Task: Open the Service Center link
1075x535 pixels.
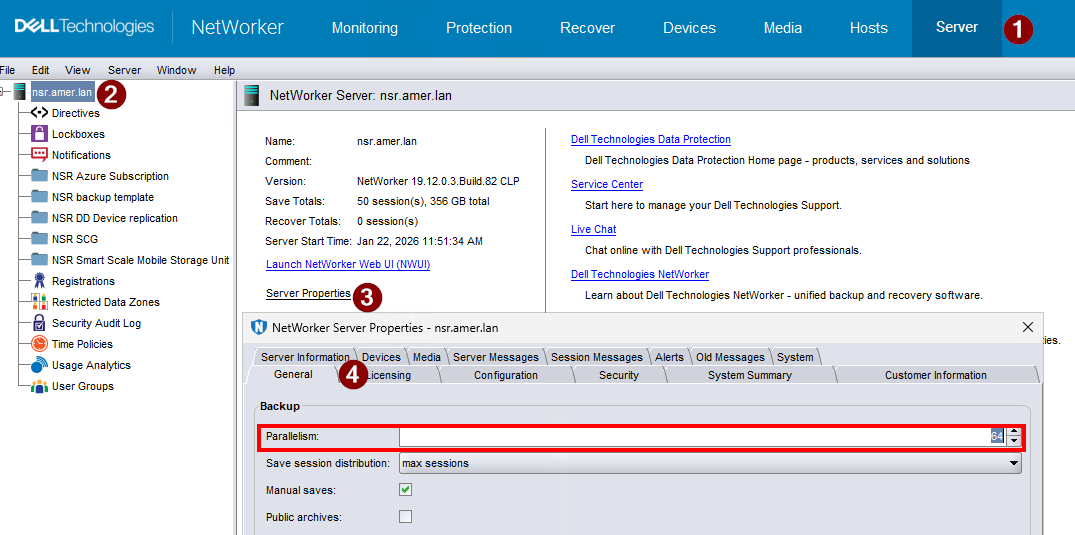Action: [x=607, y=185]
